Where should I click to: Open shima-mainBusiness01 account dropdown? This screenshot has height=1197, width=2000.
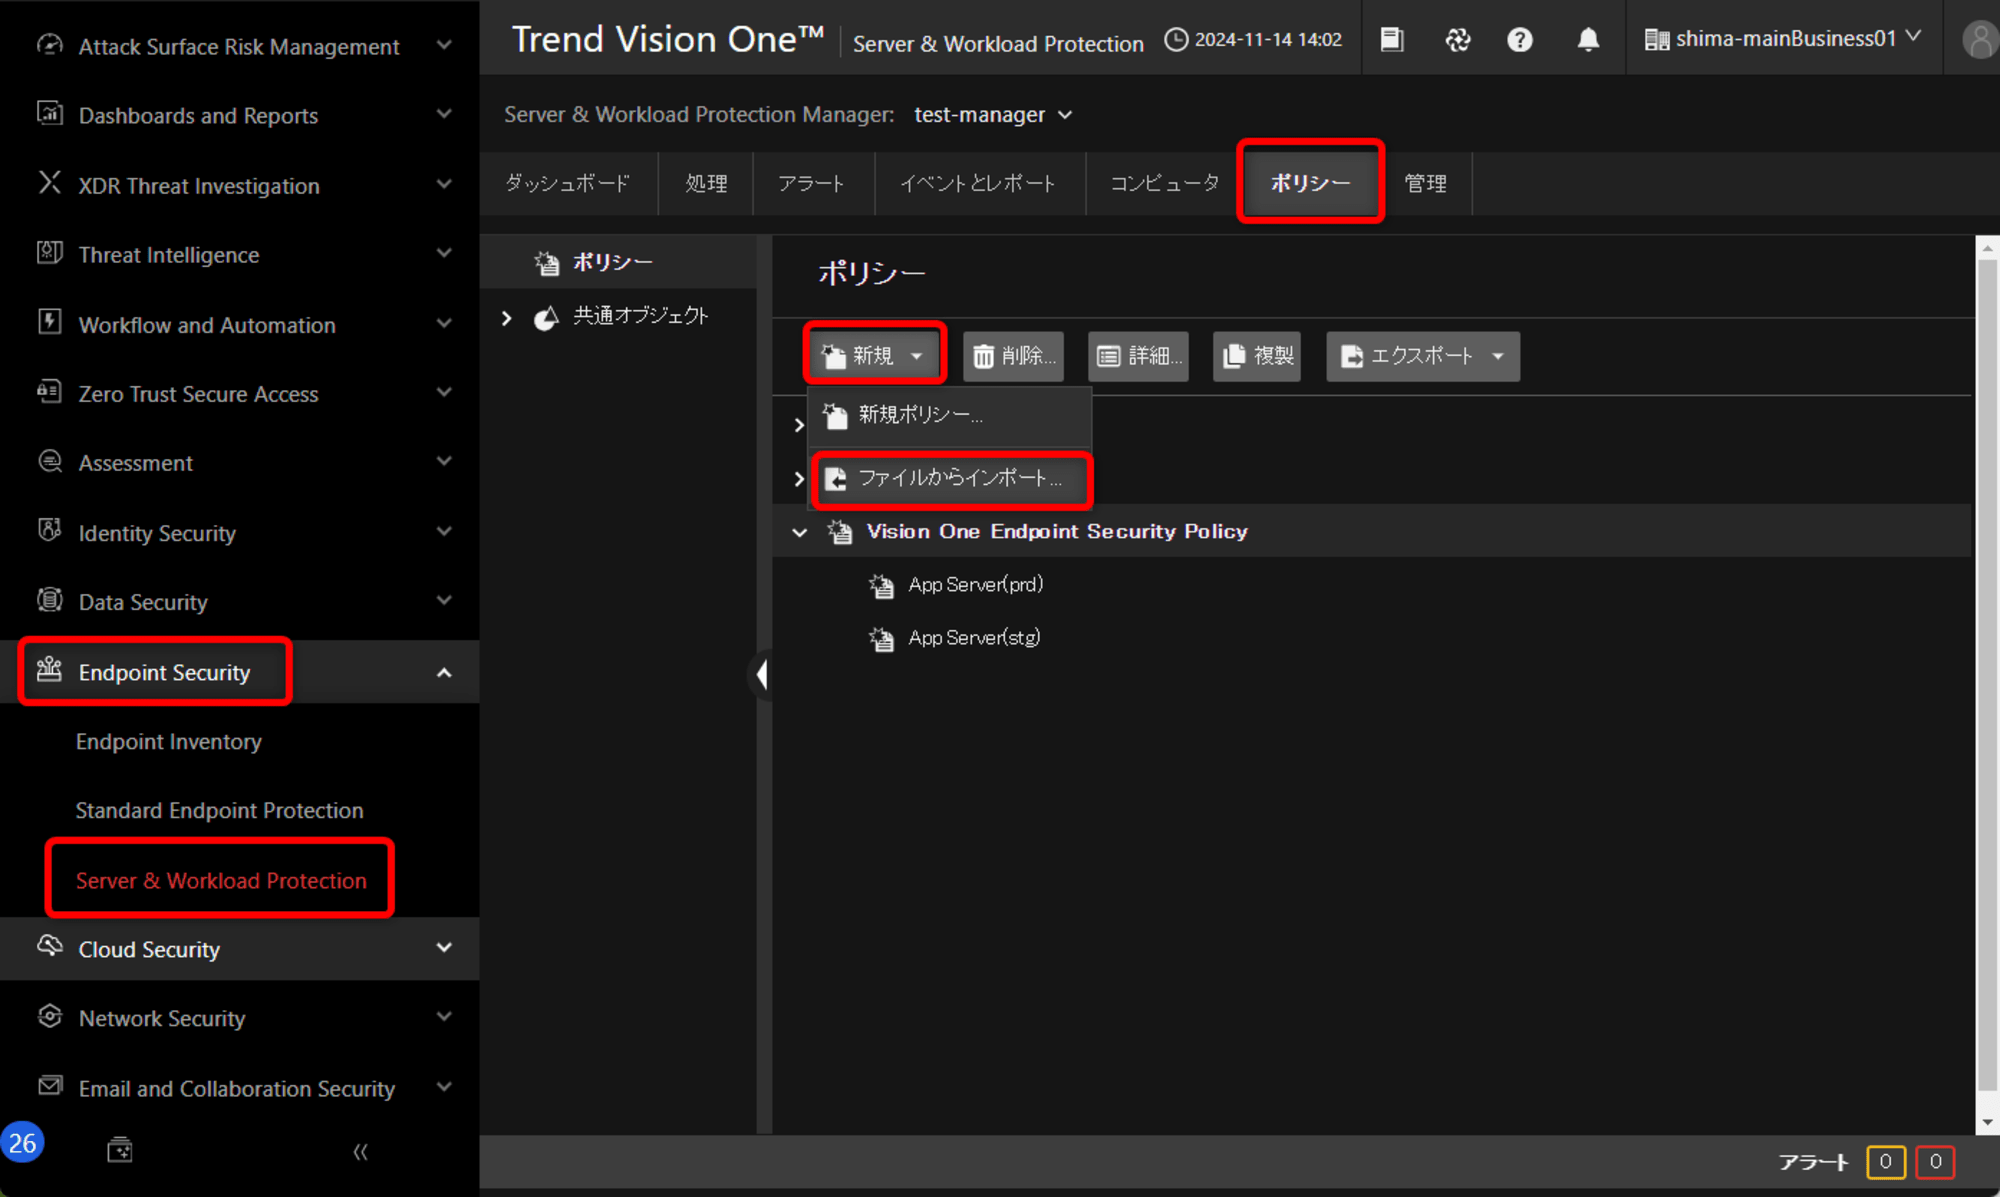point(1783,39)
